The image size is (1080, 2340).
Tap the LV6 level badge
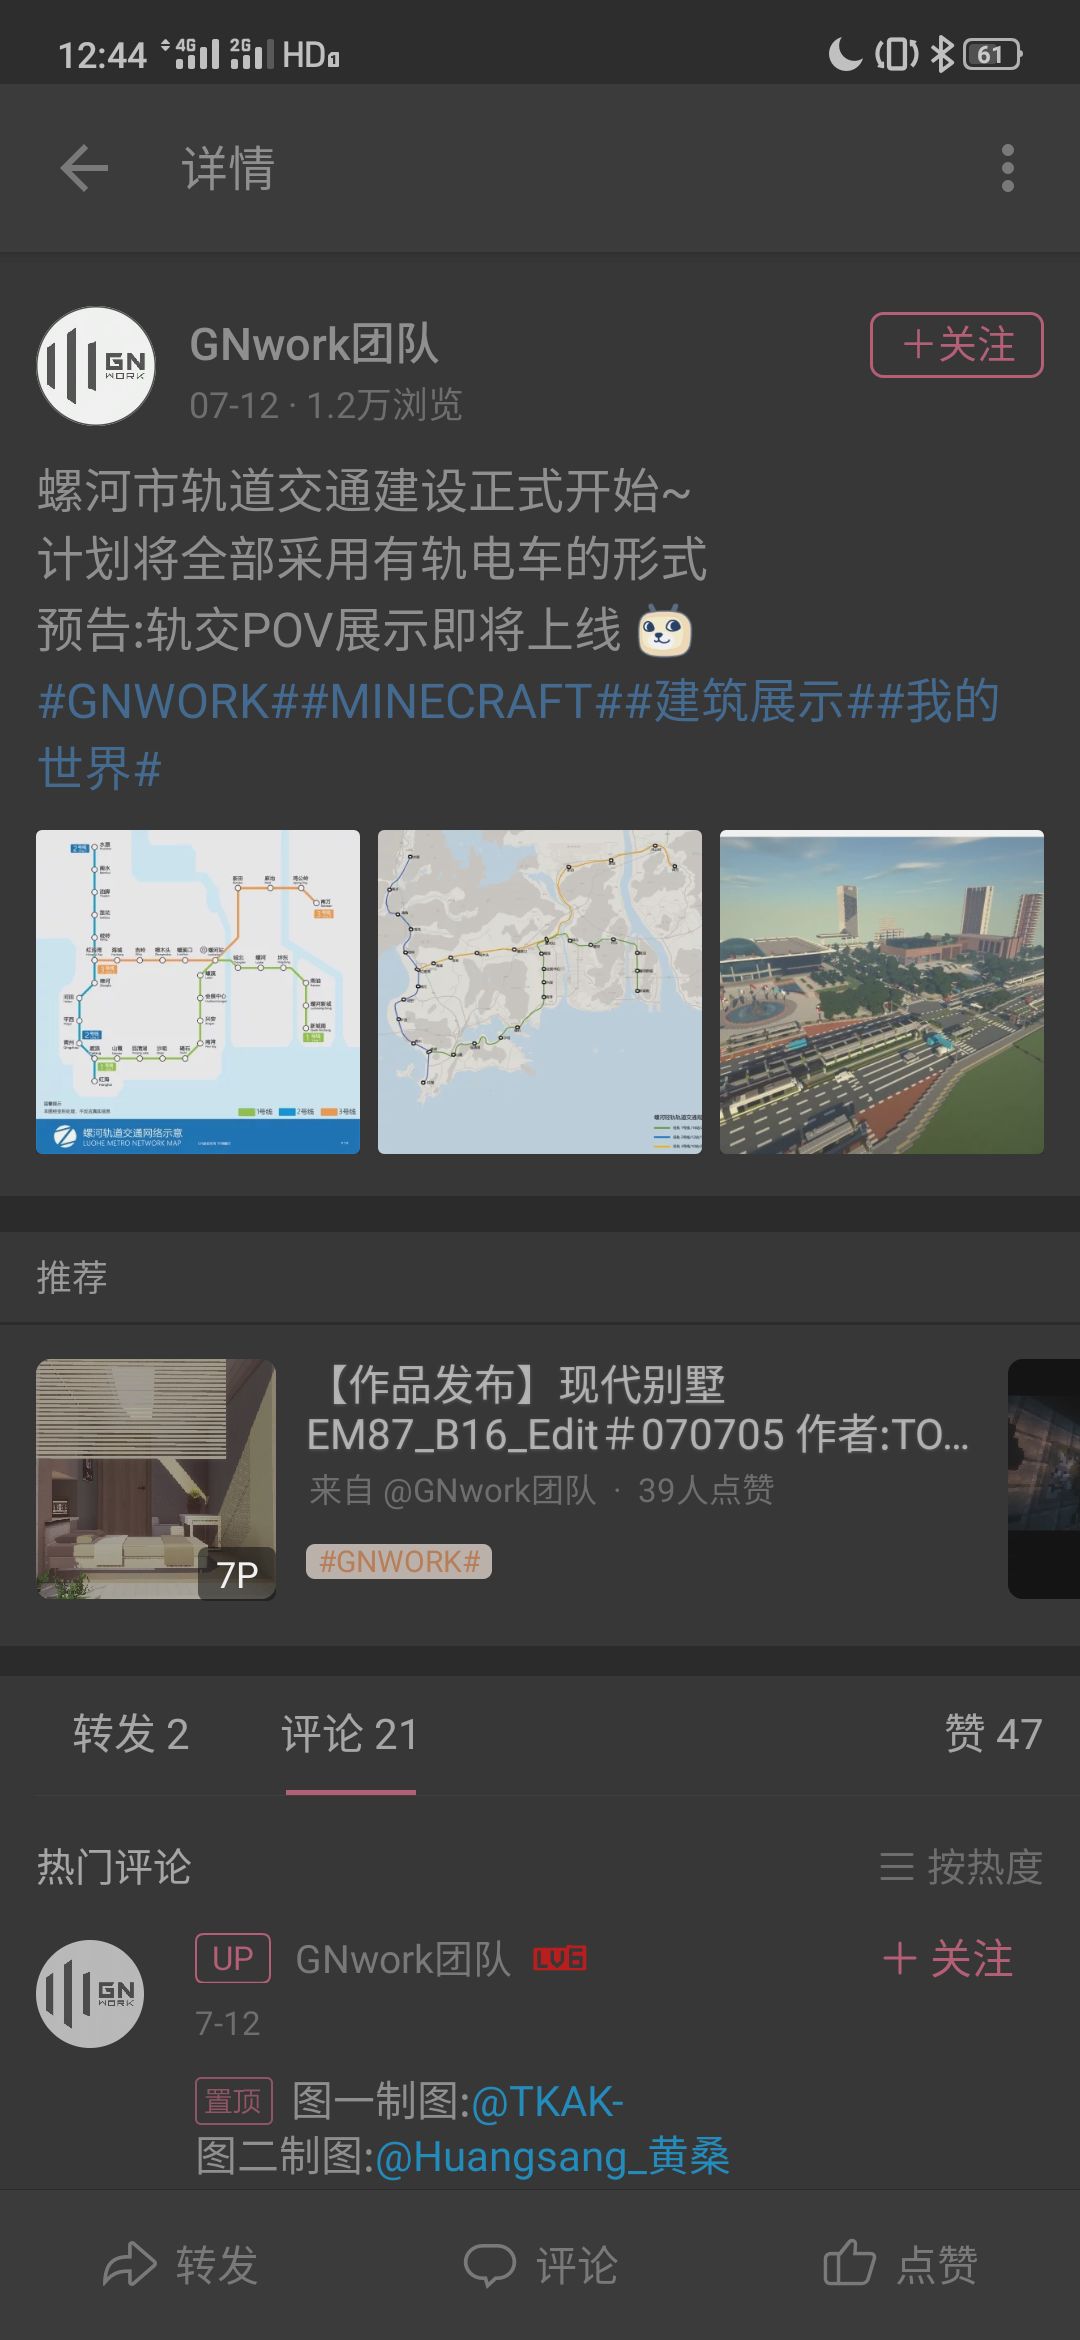tap(560, 1959)
